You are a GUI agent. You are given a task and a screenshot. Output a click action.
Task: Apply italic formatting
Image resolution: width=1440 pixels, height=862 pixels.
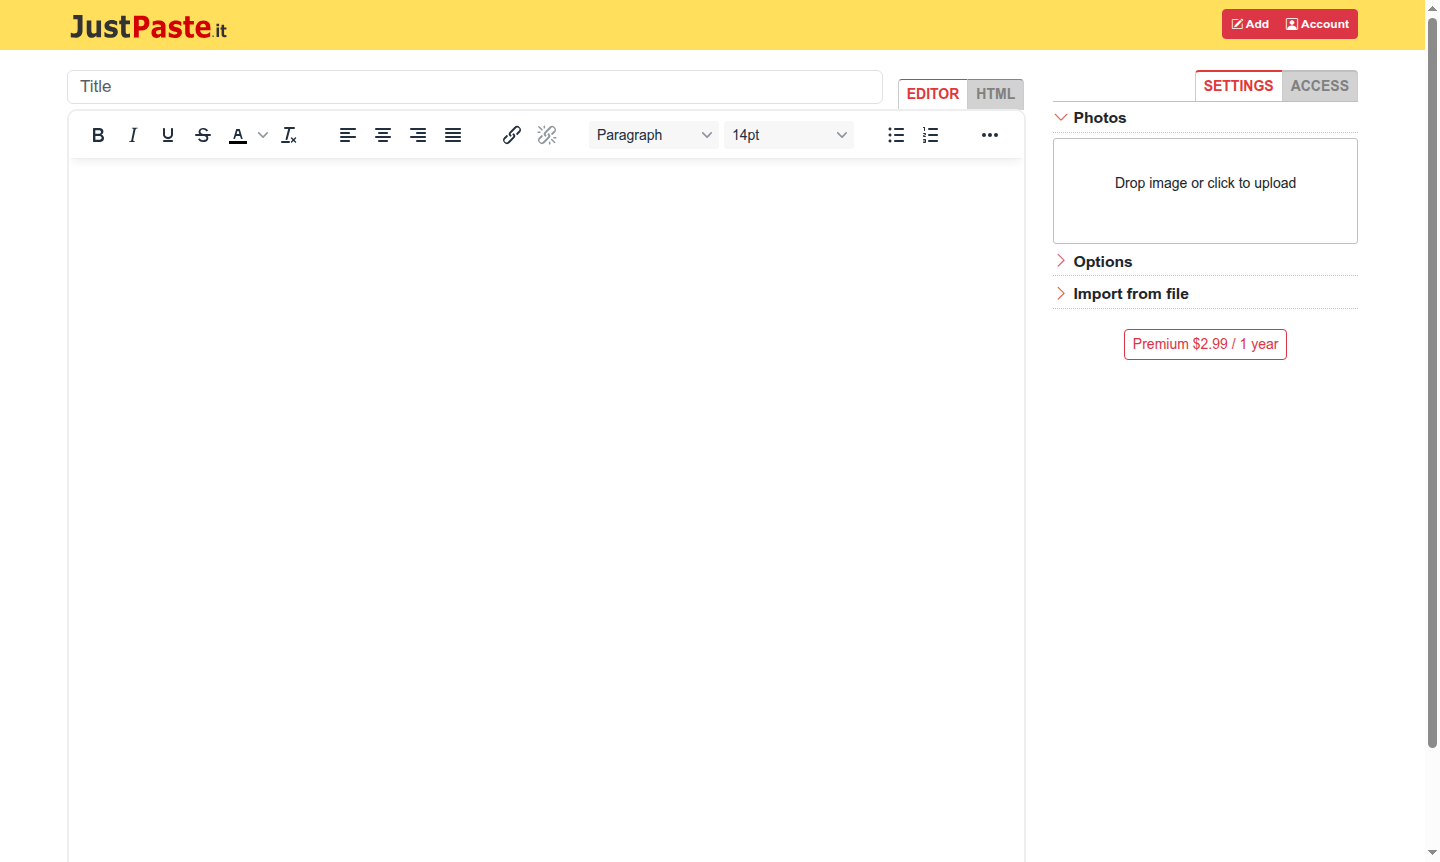click(x=133, y=135)
